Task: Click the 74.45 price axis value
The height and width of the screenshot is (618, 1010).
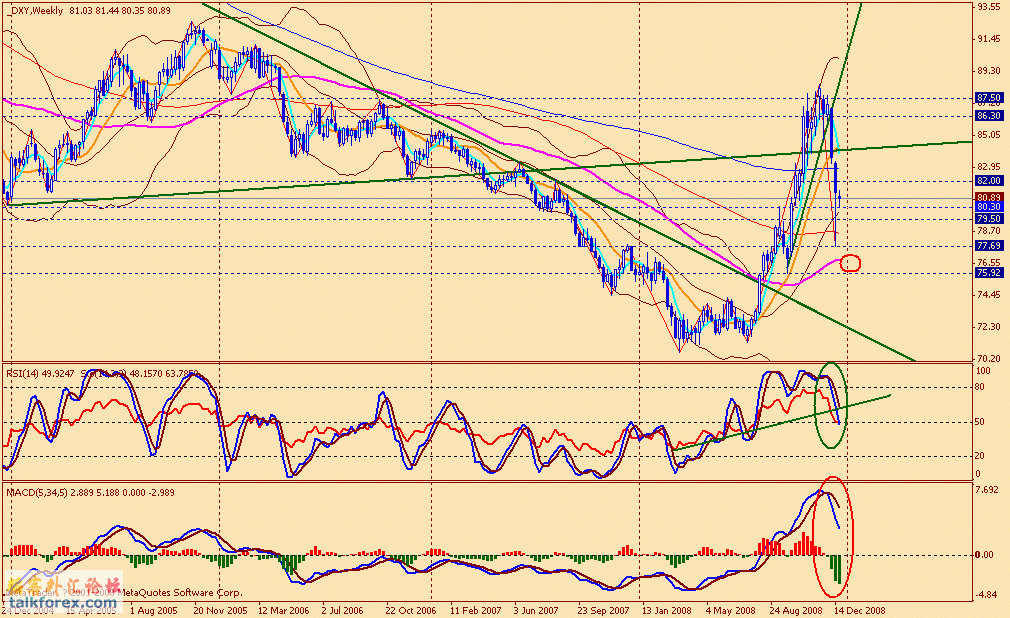Action: click(x=989, y=295)
